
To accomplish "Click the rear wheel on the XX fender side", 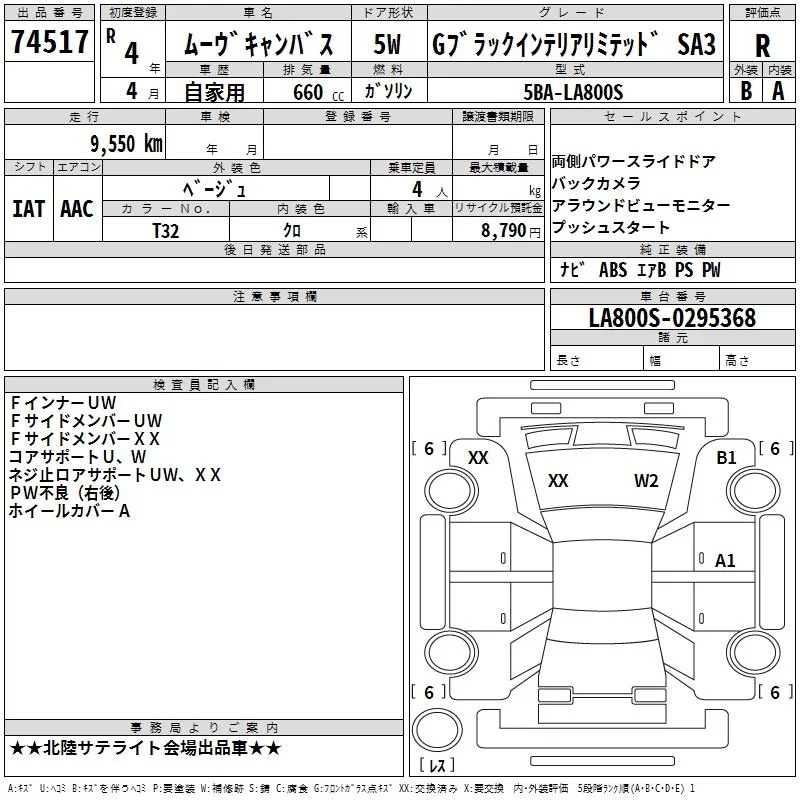I will pos(451,653).
